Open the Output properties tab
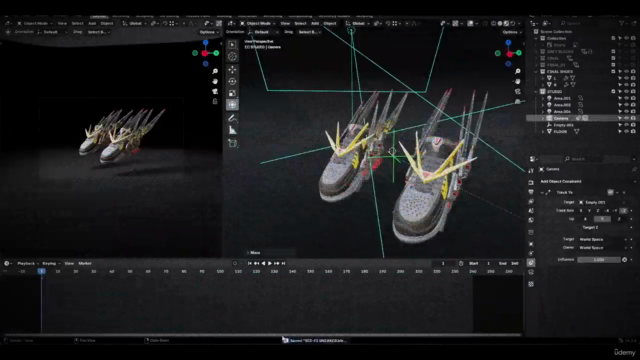The height and width of the screenshot is (360, 640). [x=531, y=192]
